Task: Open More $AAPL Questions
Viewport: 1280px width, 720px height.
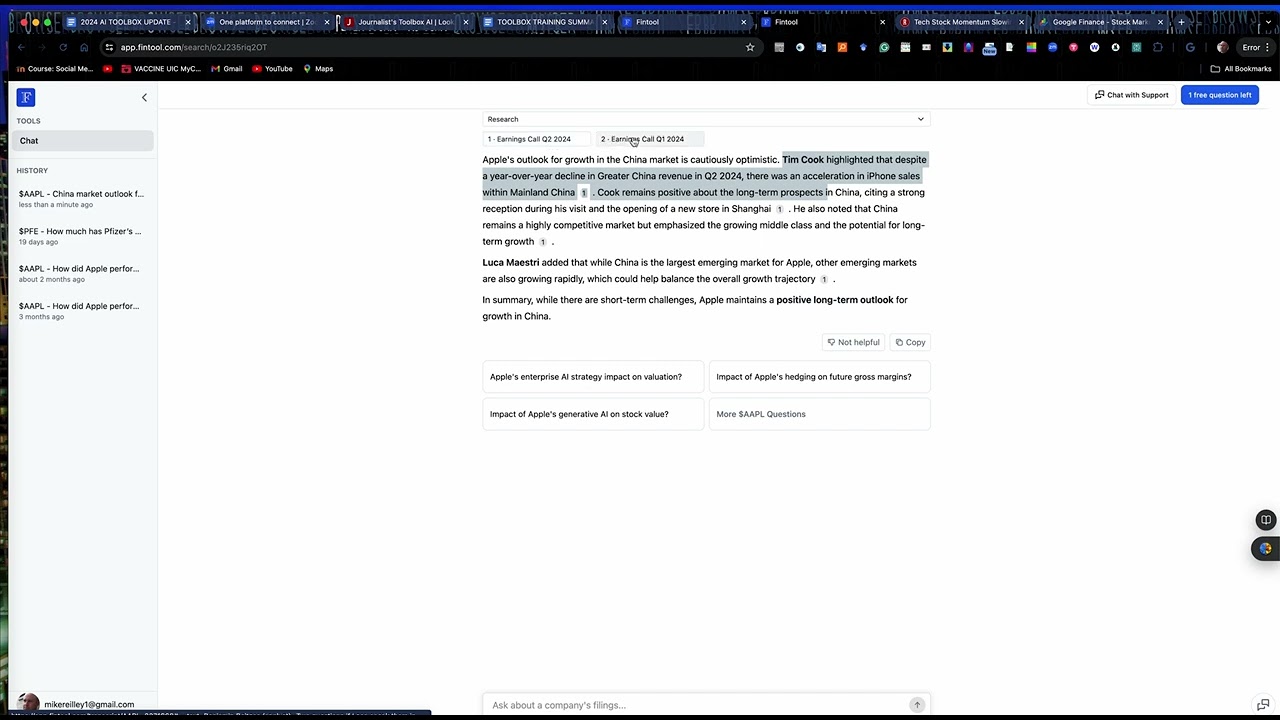Action: (x=819, y=414)
